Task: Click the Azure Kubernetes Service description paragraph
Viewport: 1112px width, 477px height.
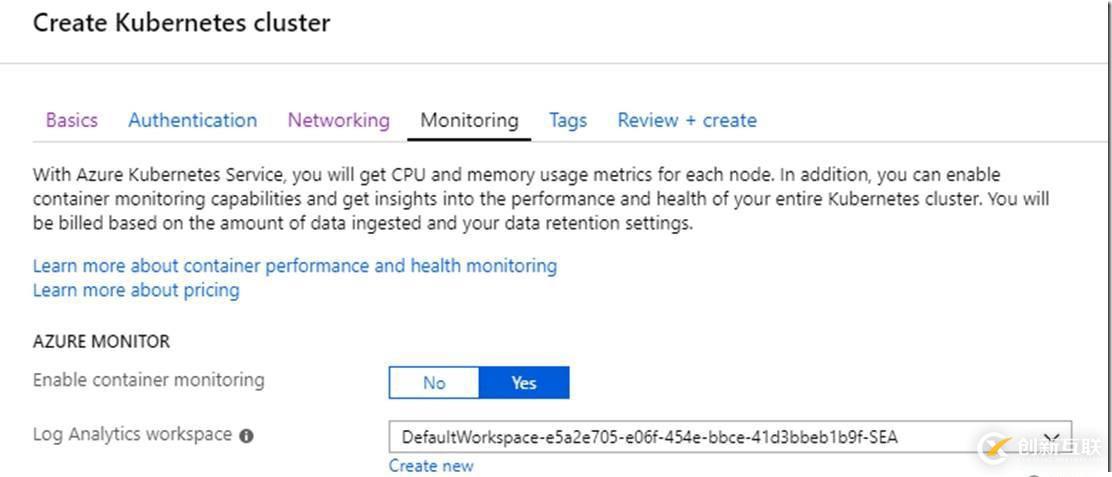Action: (x=540, y=199)
